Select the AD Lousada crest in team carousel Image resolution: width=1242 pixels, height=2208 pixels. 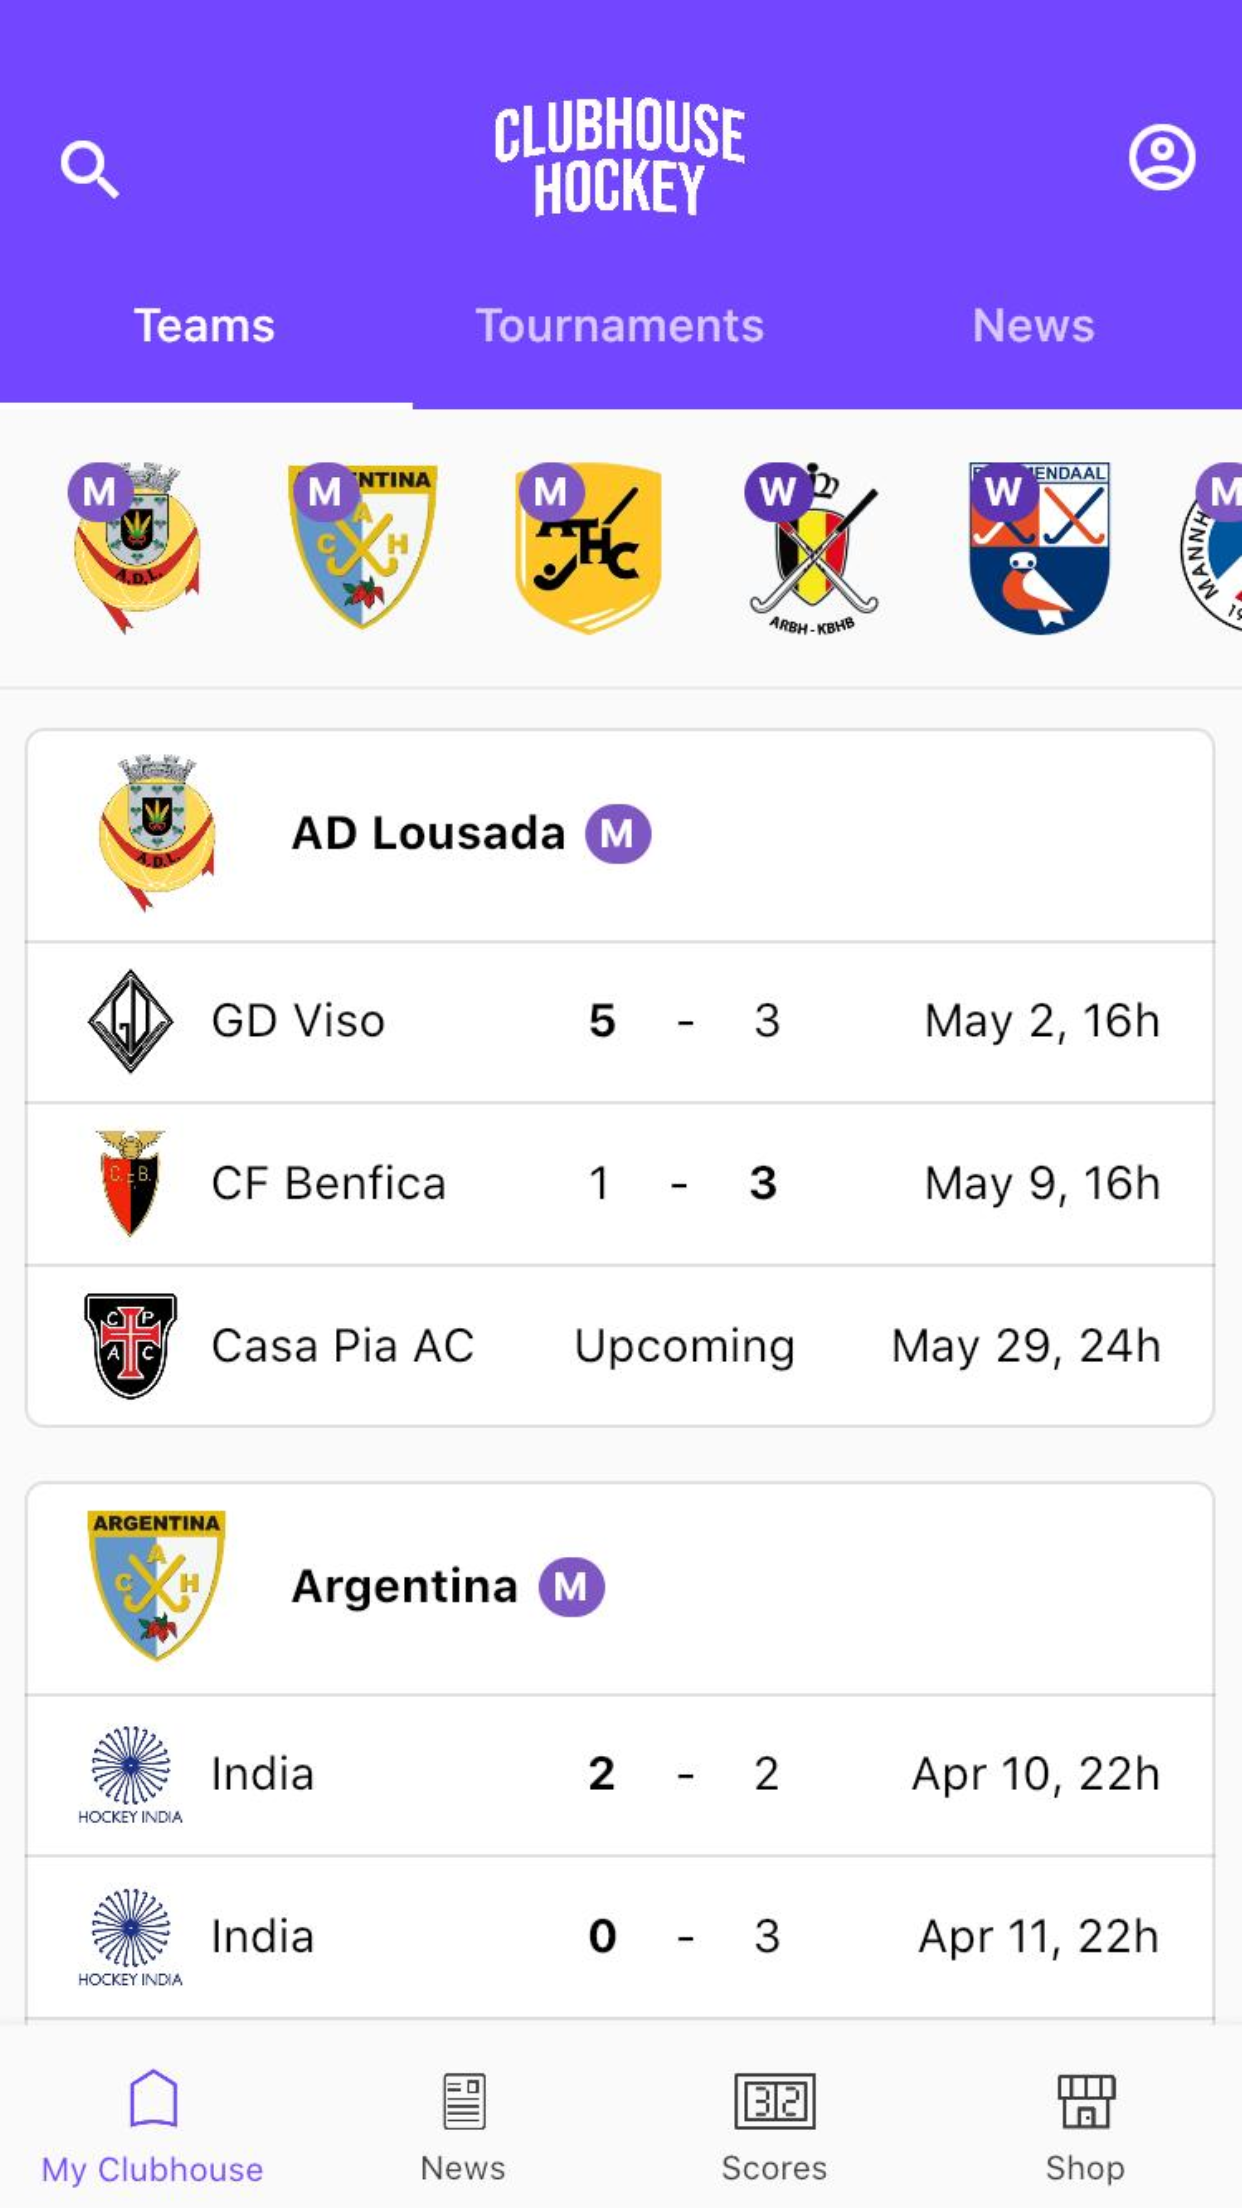coord(135,547)
